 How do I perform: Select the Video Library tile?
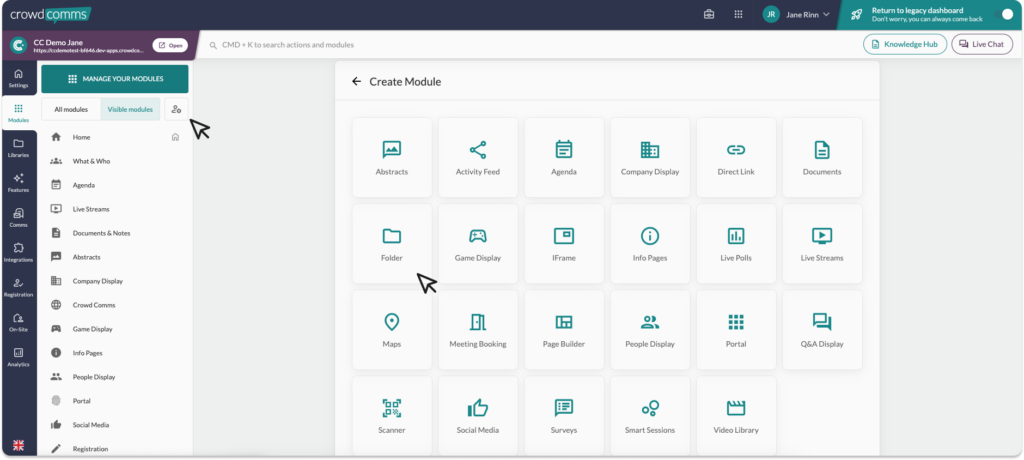pyautogui.click(x=736, y=416)
